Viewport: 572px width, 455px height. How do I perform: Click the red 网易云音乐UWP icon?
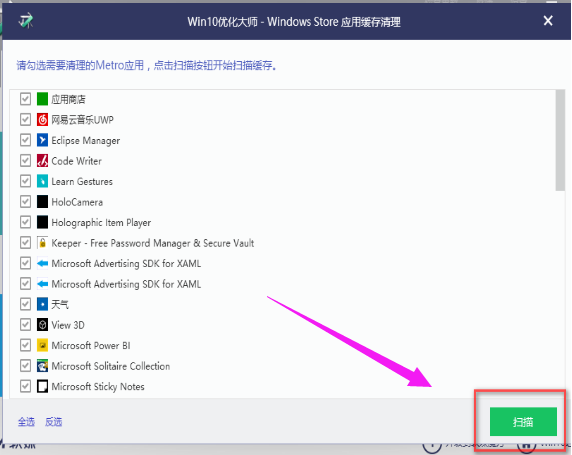pyautogui.click(x=42, y=119)
